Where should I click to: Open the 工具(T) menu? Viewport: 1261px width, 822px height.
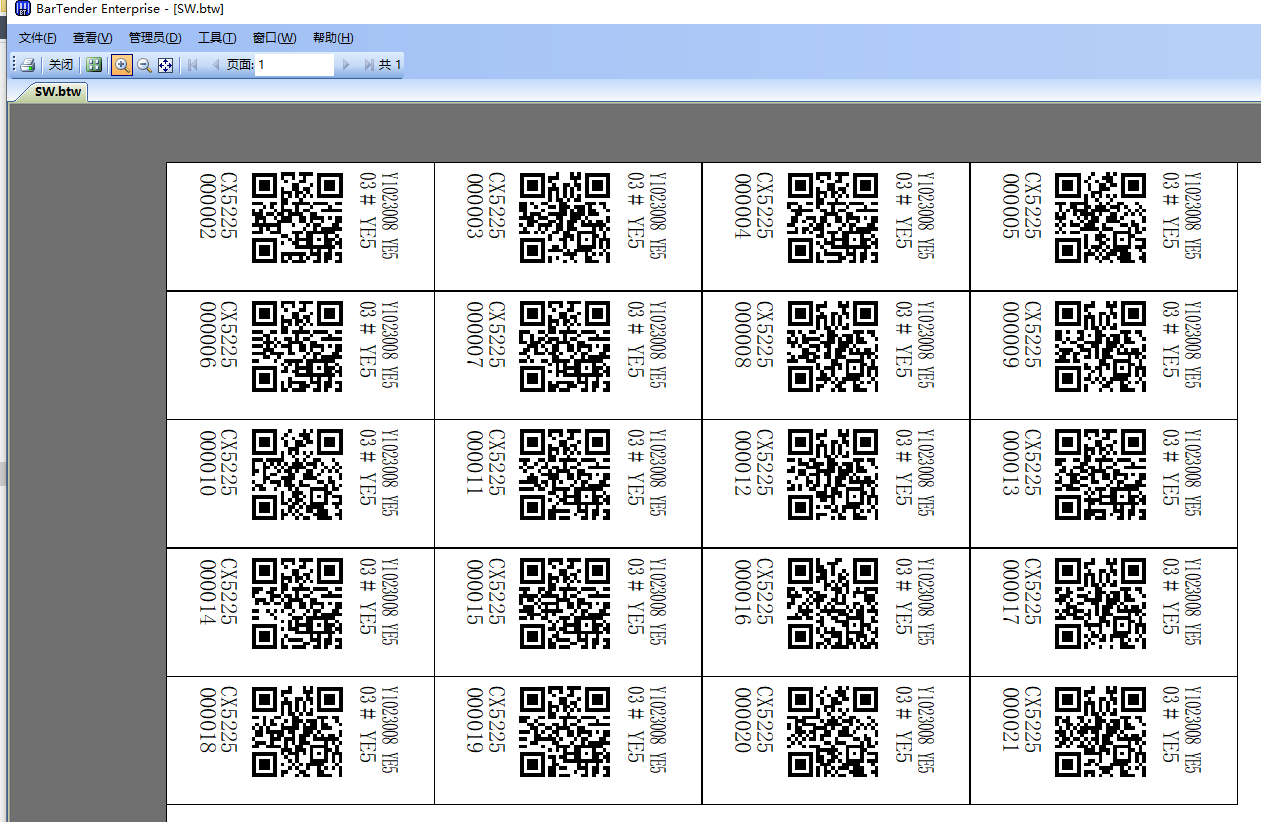point(217,38)
